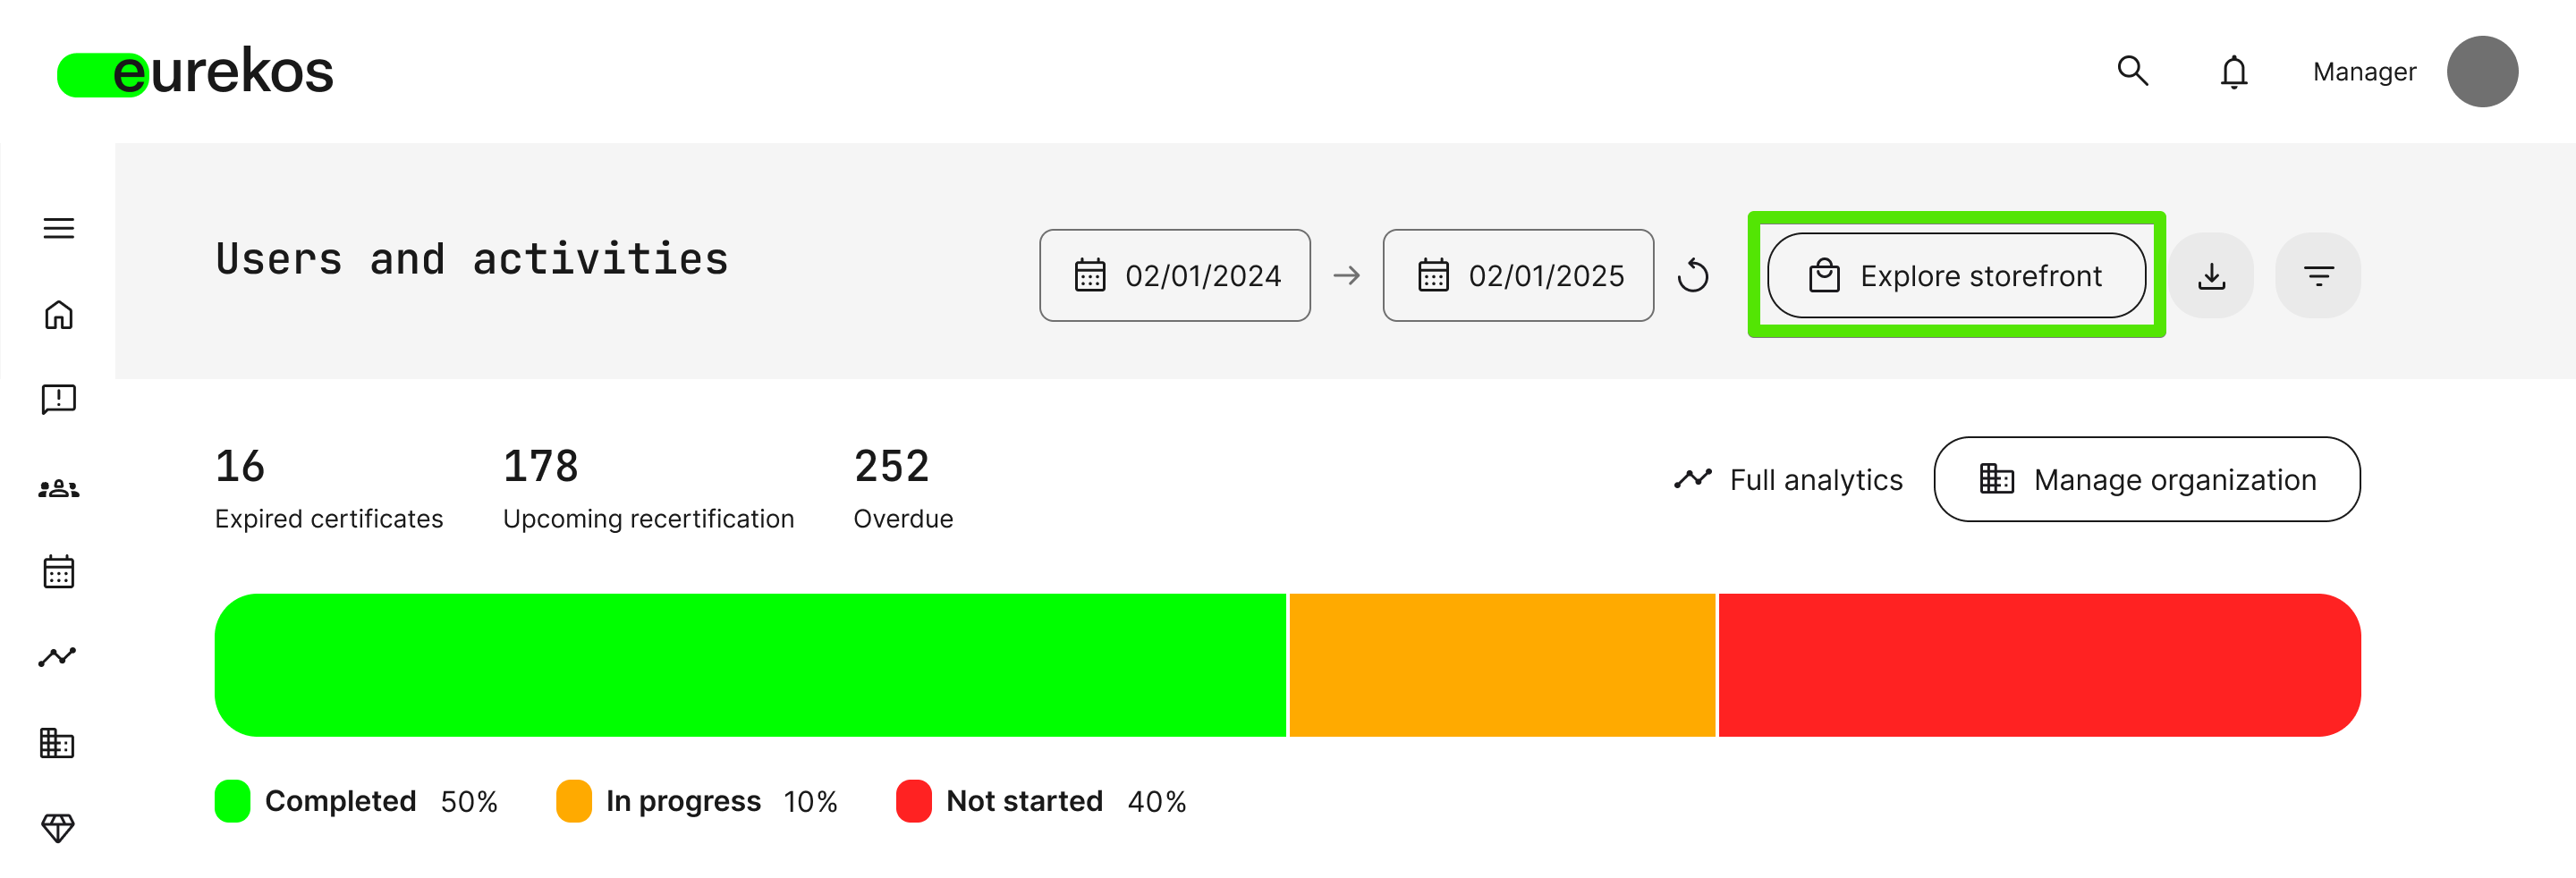This screenshot has height=878, width=2576.
Task: Open the notifications bell
Action: click(2233, 72)
